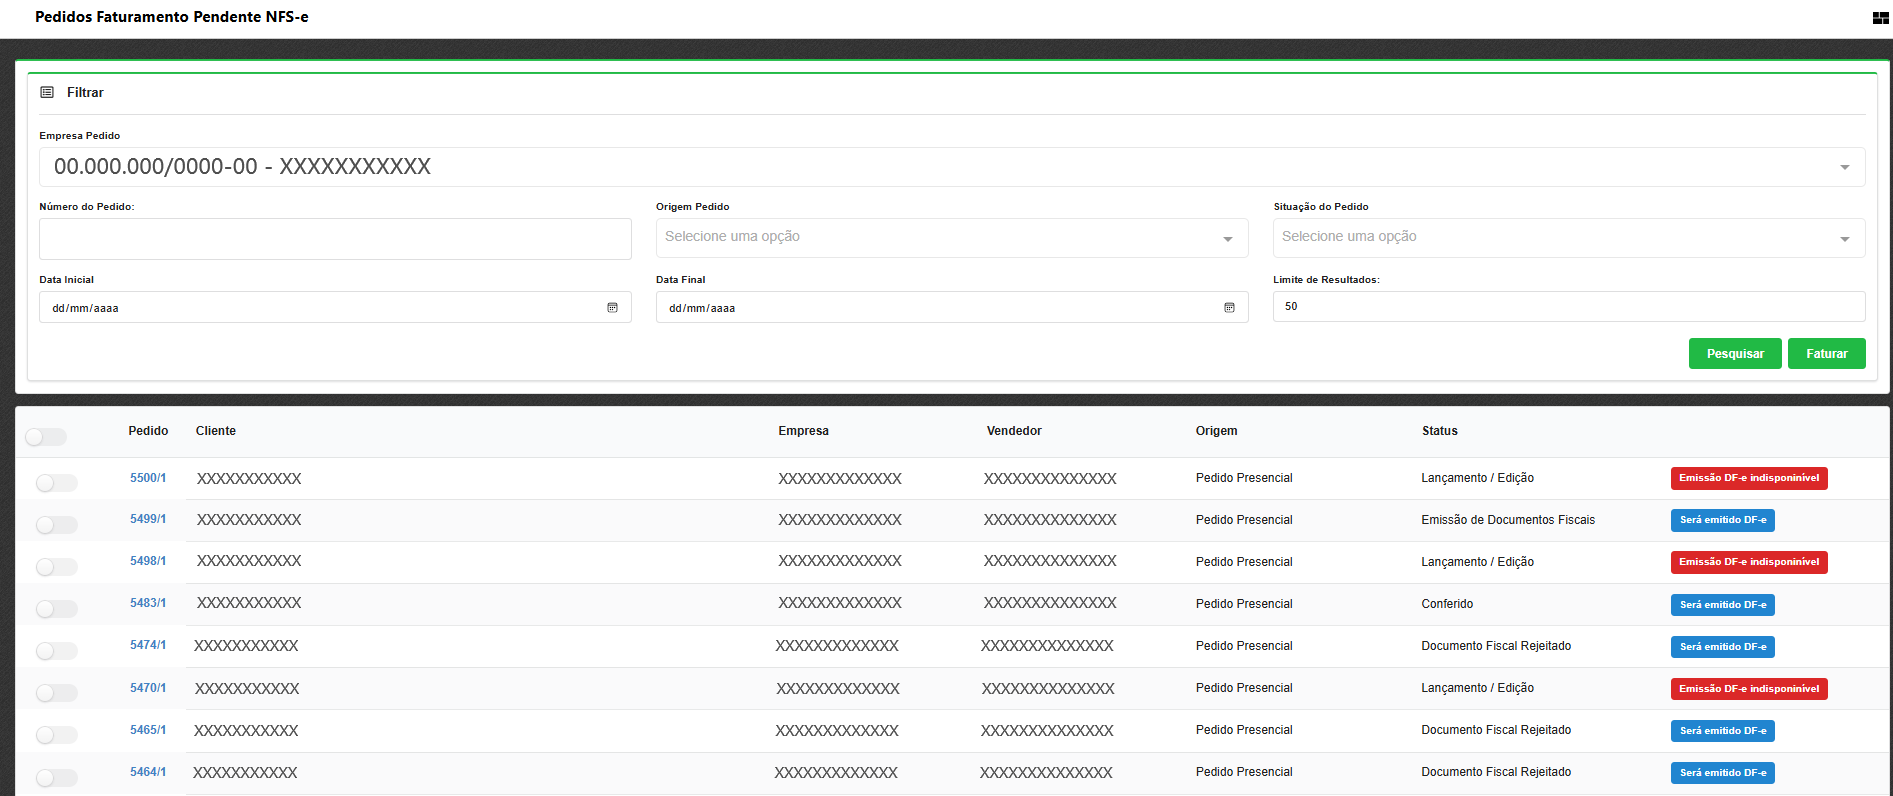
Task: Click the Status column header
Action: (x=1439, y=431)
